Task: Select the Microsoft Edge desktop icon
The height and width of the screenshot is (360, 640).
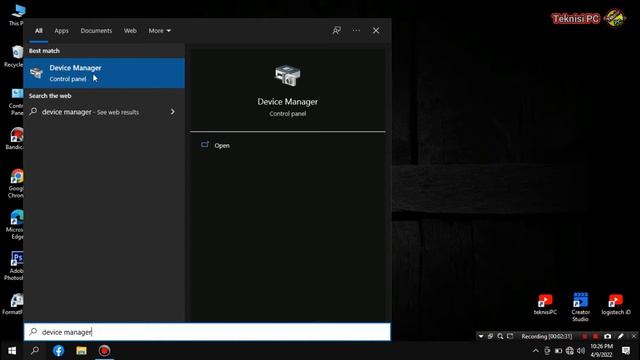Action: (x=15, y=224)
